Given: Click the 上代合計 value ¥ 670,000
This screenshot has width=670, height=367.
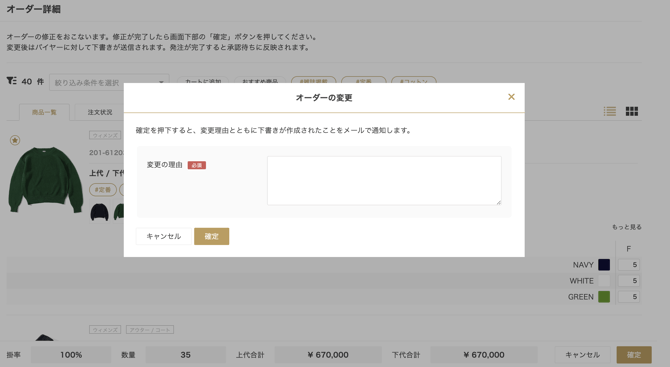Looking at the screenshot, I should (328, 355).
